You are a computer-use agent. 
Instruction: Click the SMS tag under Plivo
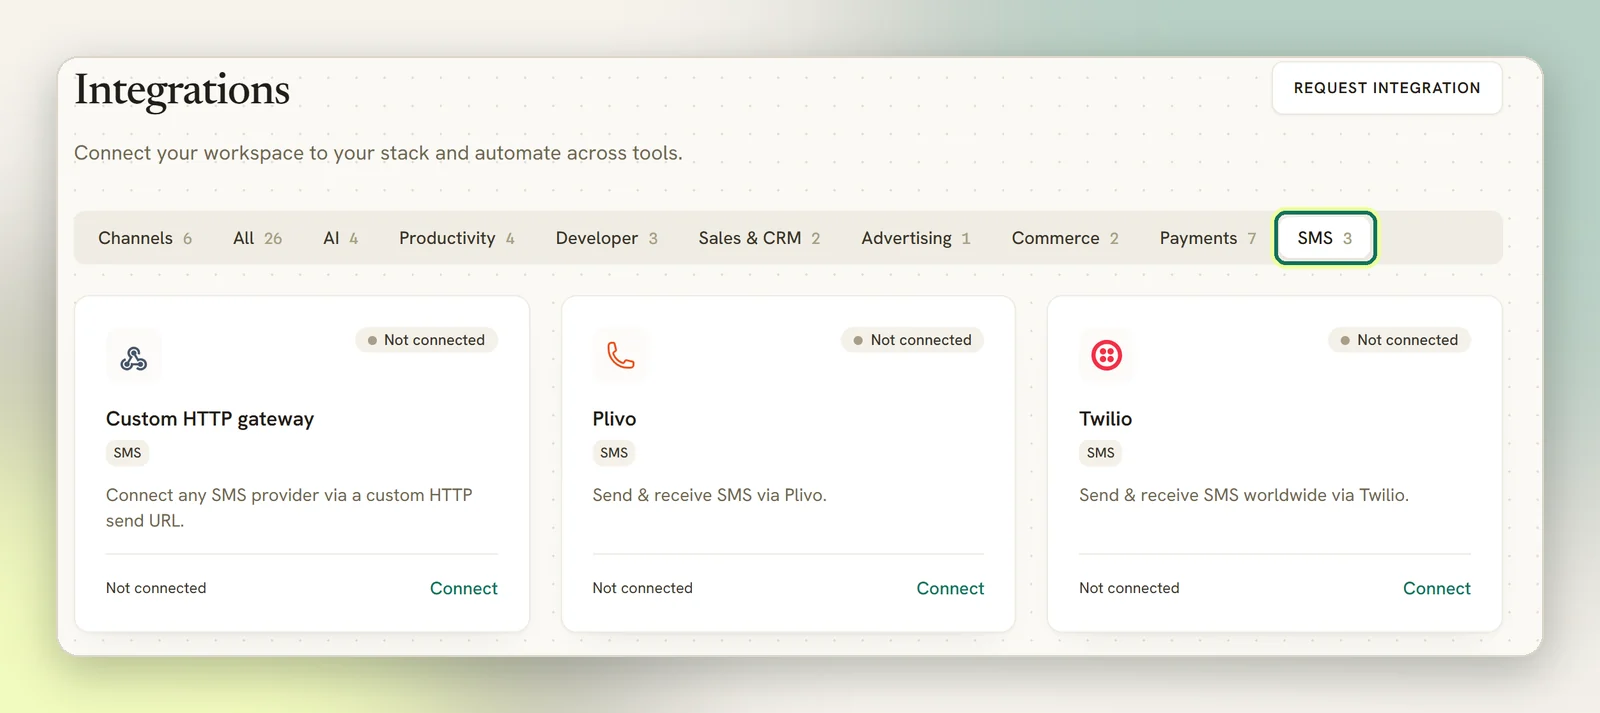[x=614, y=453]
